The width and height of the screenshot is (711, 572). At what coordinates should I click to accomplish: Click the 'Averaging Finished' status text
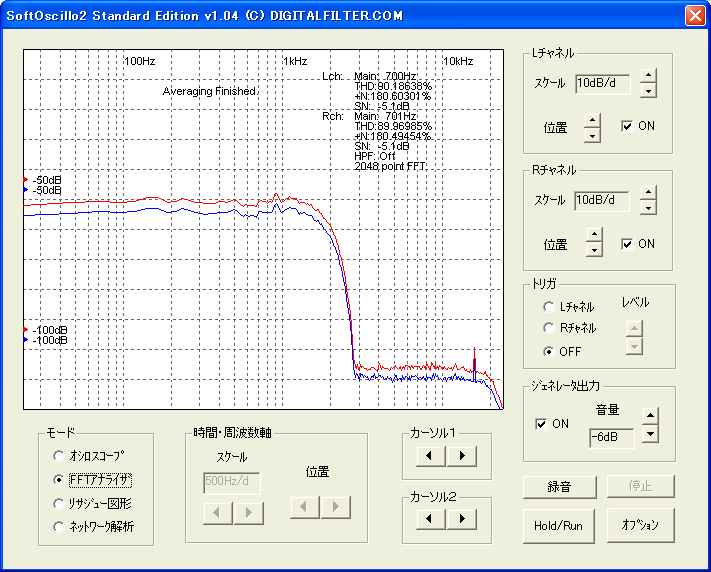click(x=210, y=91)
